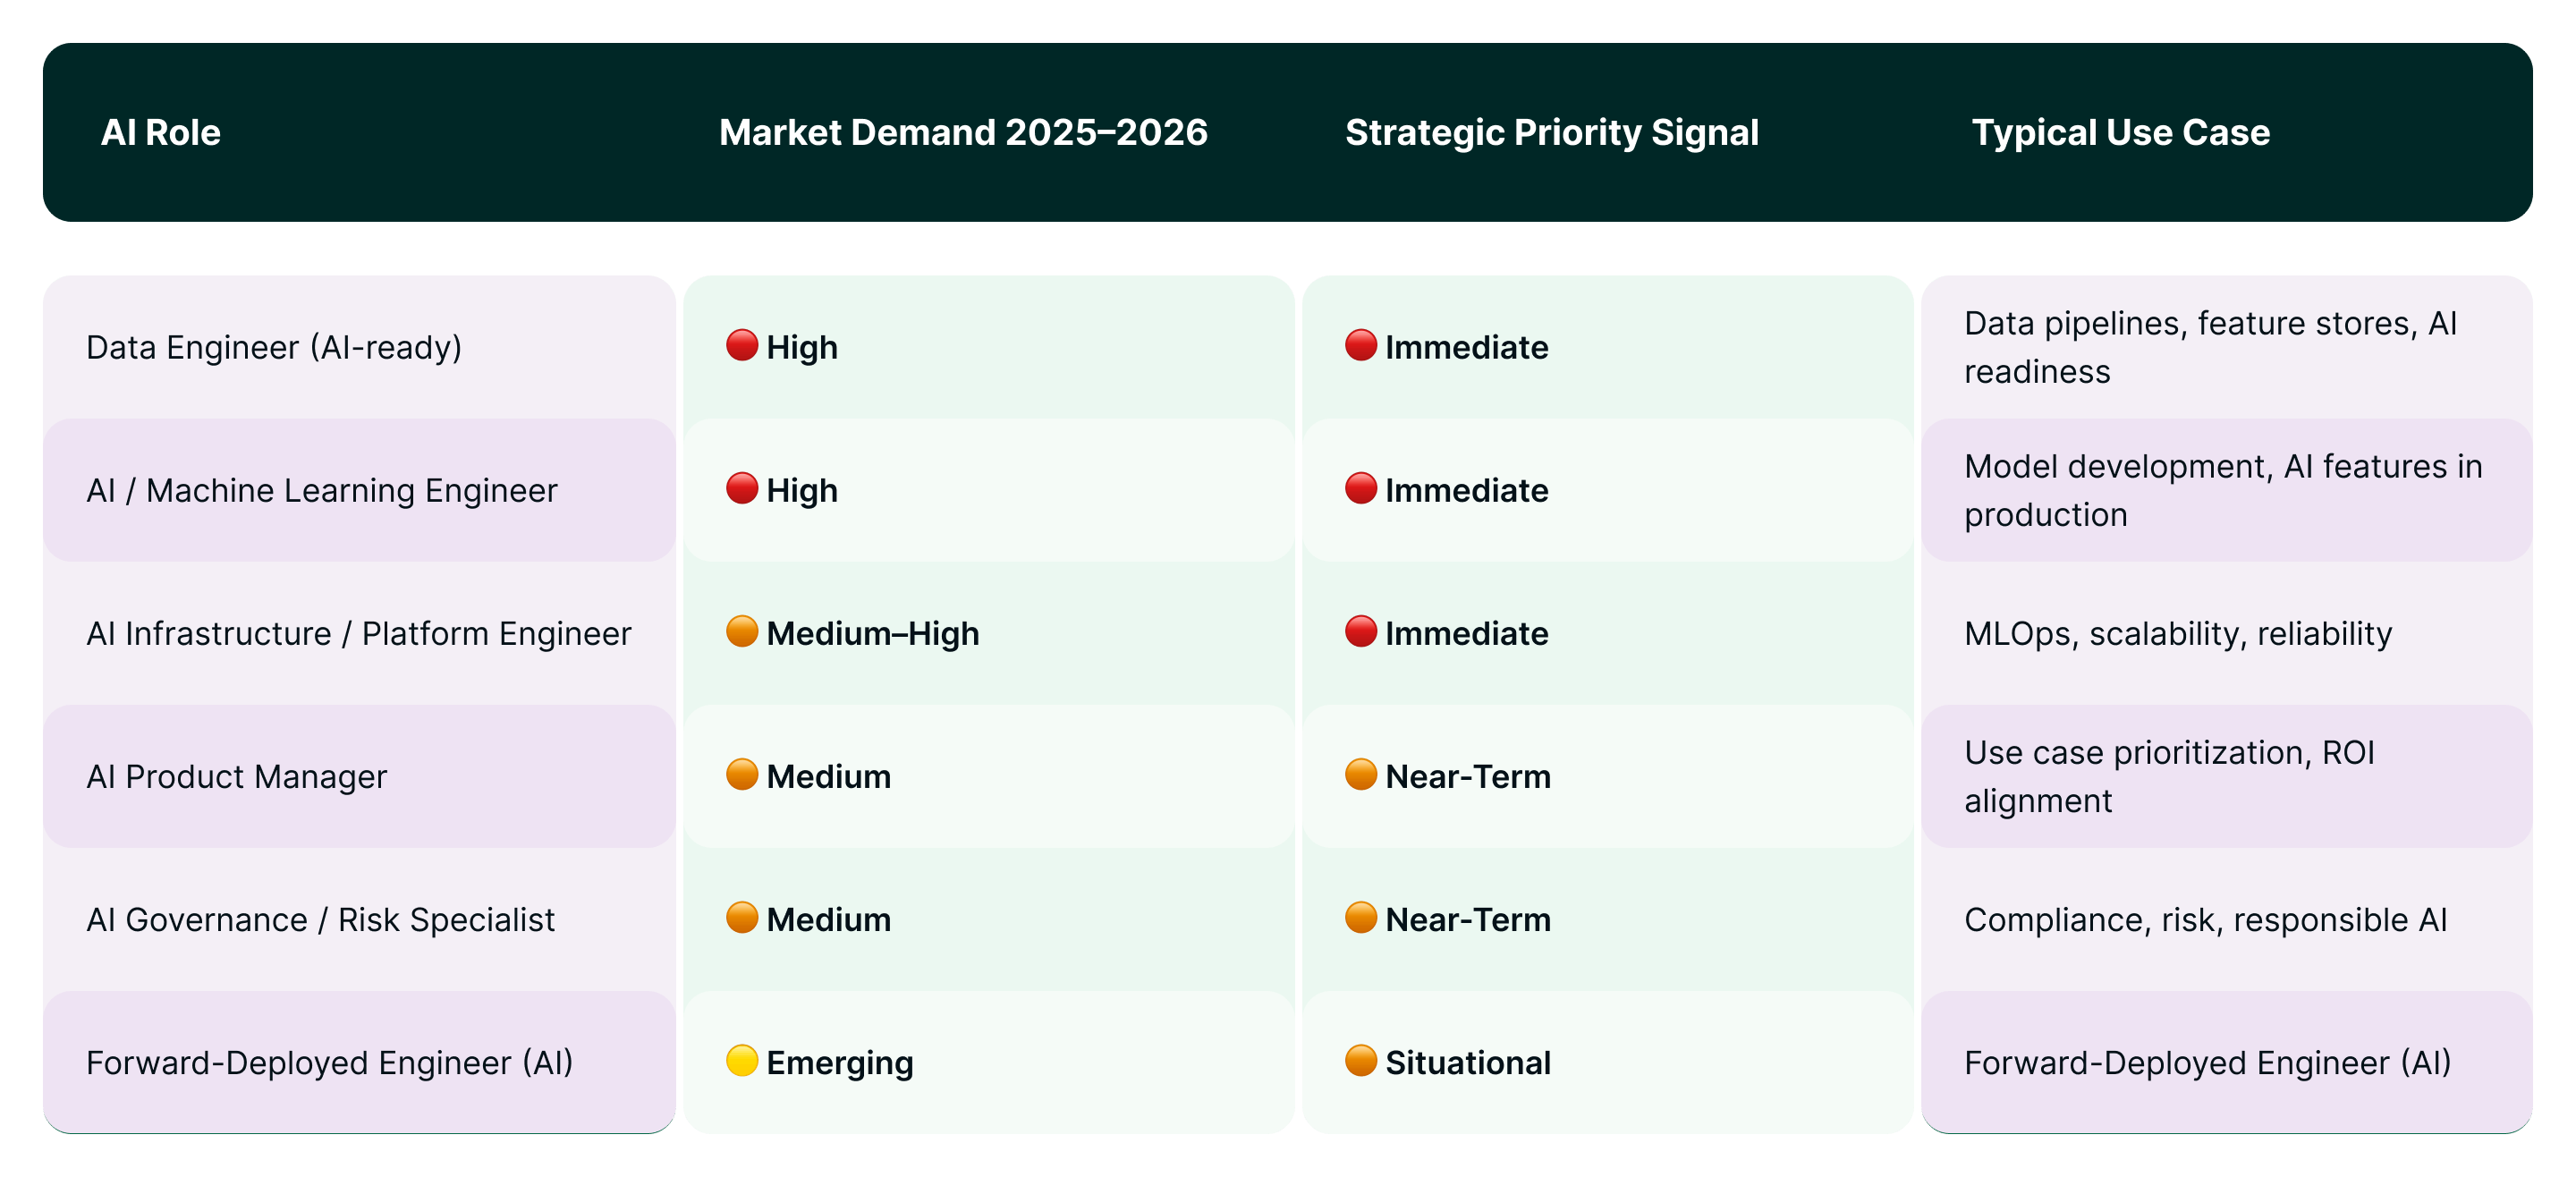Click the orange dot next to Situational
This screenshot has width=2576, height=1177.
tap(1360, 1060)
